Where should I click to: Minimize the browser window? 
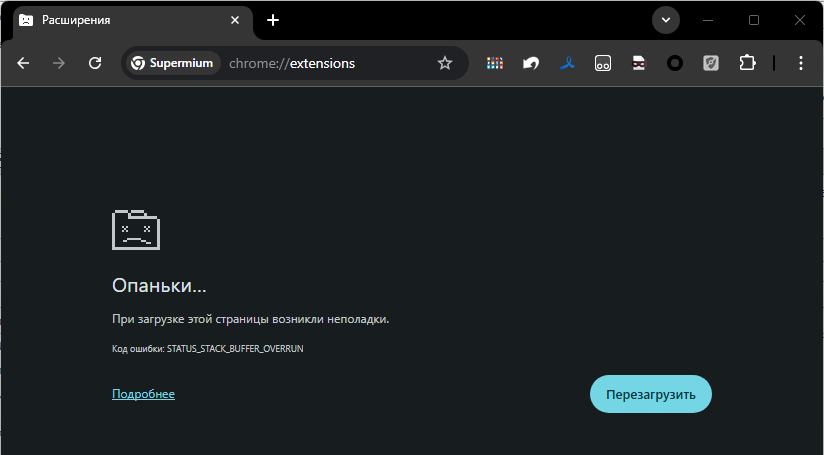point(708,20)
